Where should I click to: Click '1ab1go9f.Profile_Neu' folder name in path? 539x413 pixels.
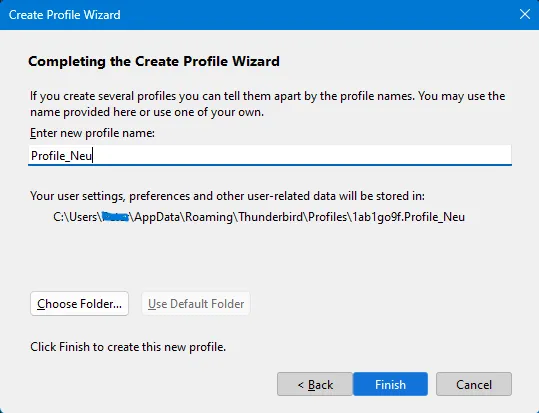coord(408,217)
